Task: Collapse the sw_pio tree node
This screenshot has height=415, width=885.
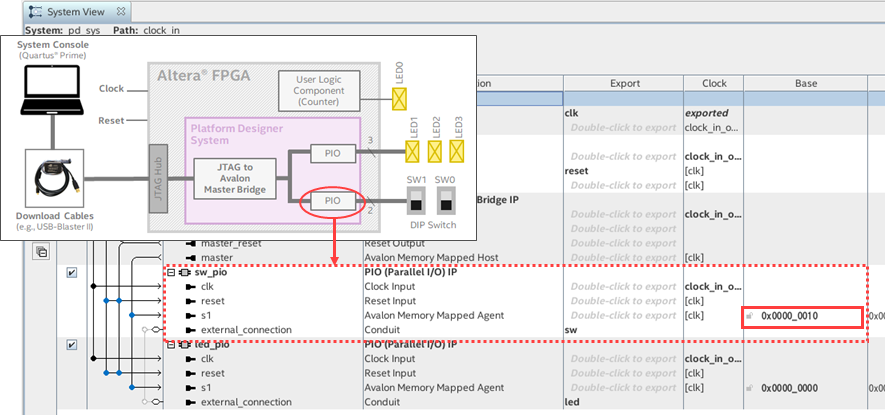Action: coord(171,272)
